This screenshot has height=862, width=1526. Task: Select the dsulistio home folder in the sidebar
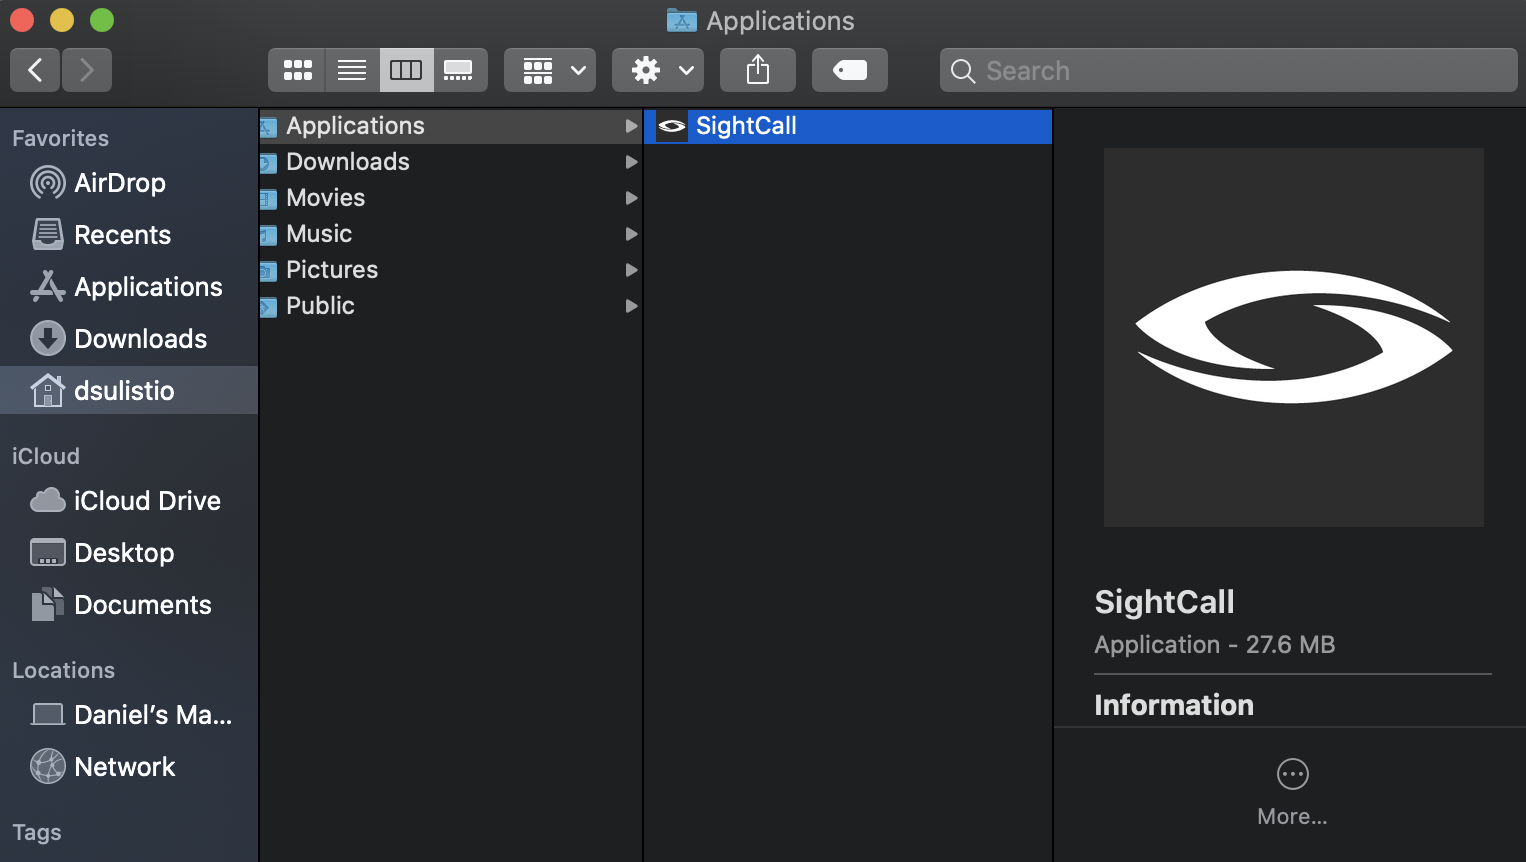129,390
